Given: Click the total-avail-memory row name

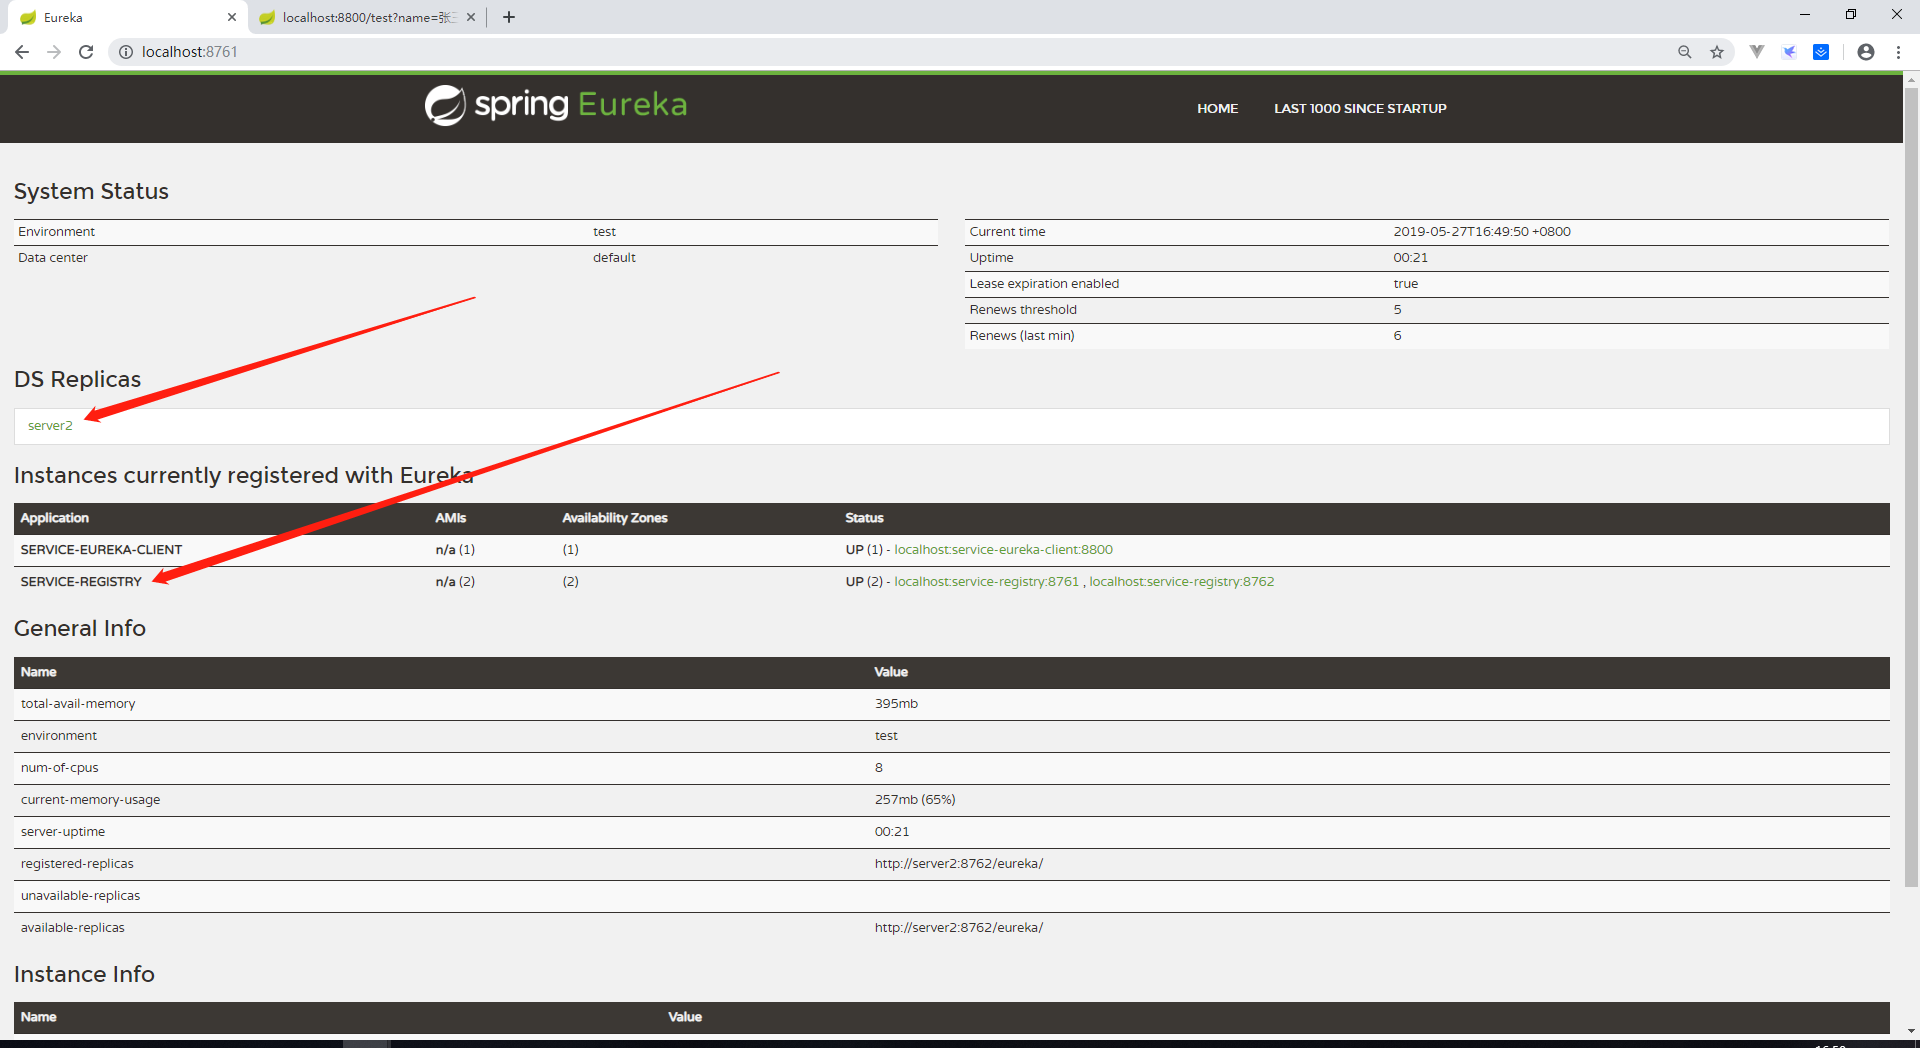Looking at the screenshot, I should [x=78, y=704].
